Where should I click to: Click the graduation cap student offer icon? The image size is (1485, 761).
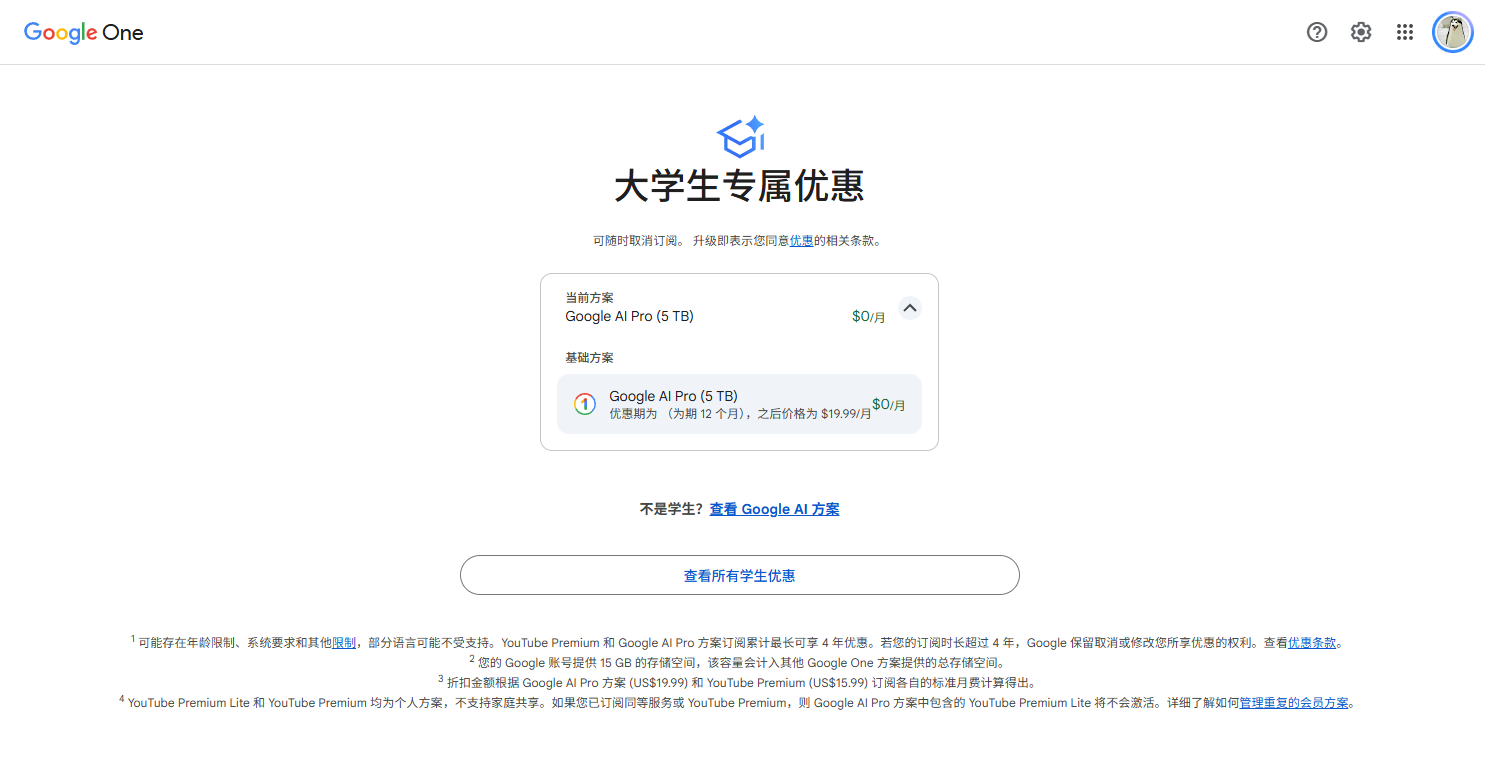point(741,137)
